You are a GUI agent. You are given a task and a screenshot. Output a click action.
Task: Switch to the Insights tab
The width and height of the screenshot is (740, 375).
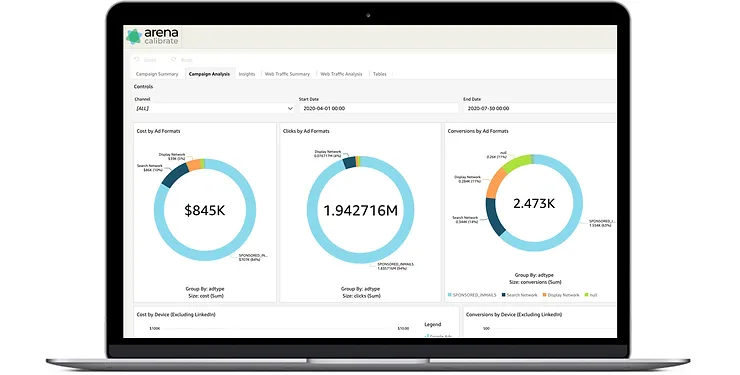coord(247,74)
